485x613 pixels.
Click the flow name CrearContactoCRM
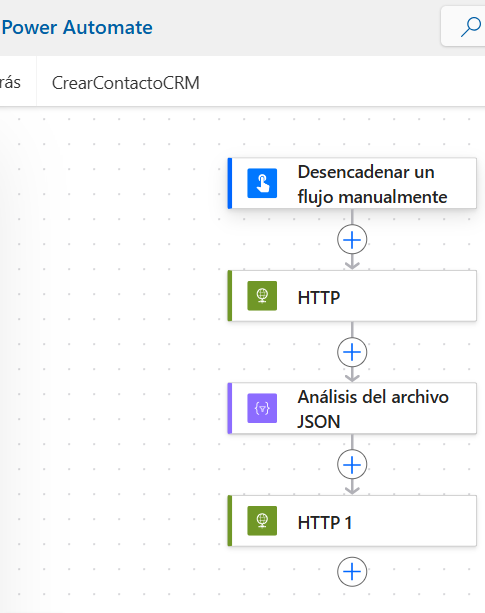click(x=126, y=83)
